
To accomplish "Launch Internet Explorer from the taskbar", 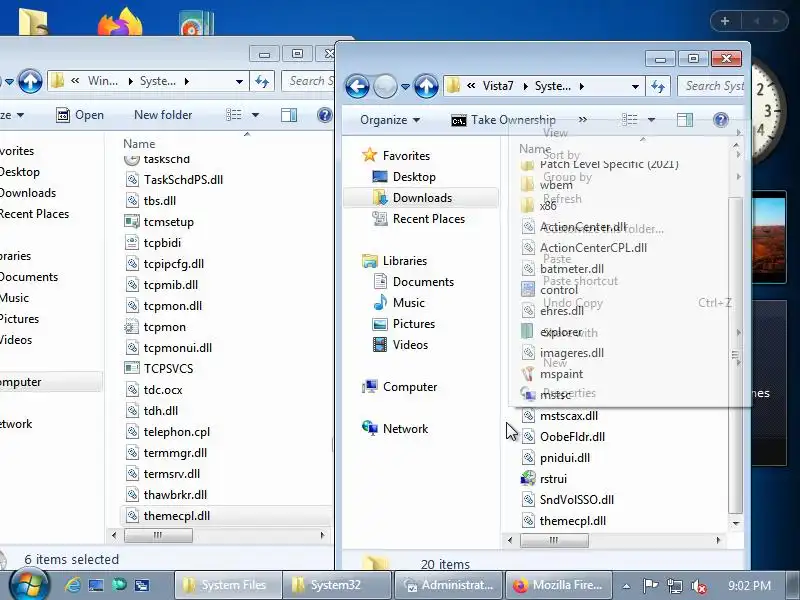I will pos(72,585).
